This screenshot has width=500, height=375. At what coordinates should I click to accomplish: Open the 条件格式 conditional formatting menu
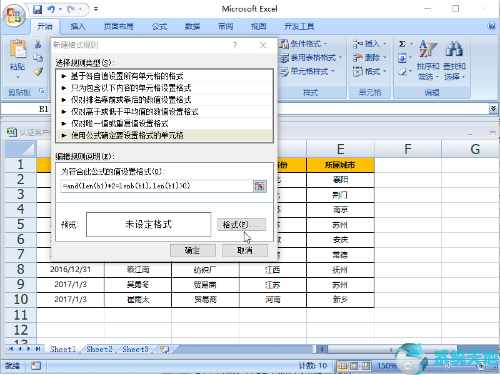(303, 44)
